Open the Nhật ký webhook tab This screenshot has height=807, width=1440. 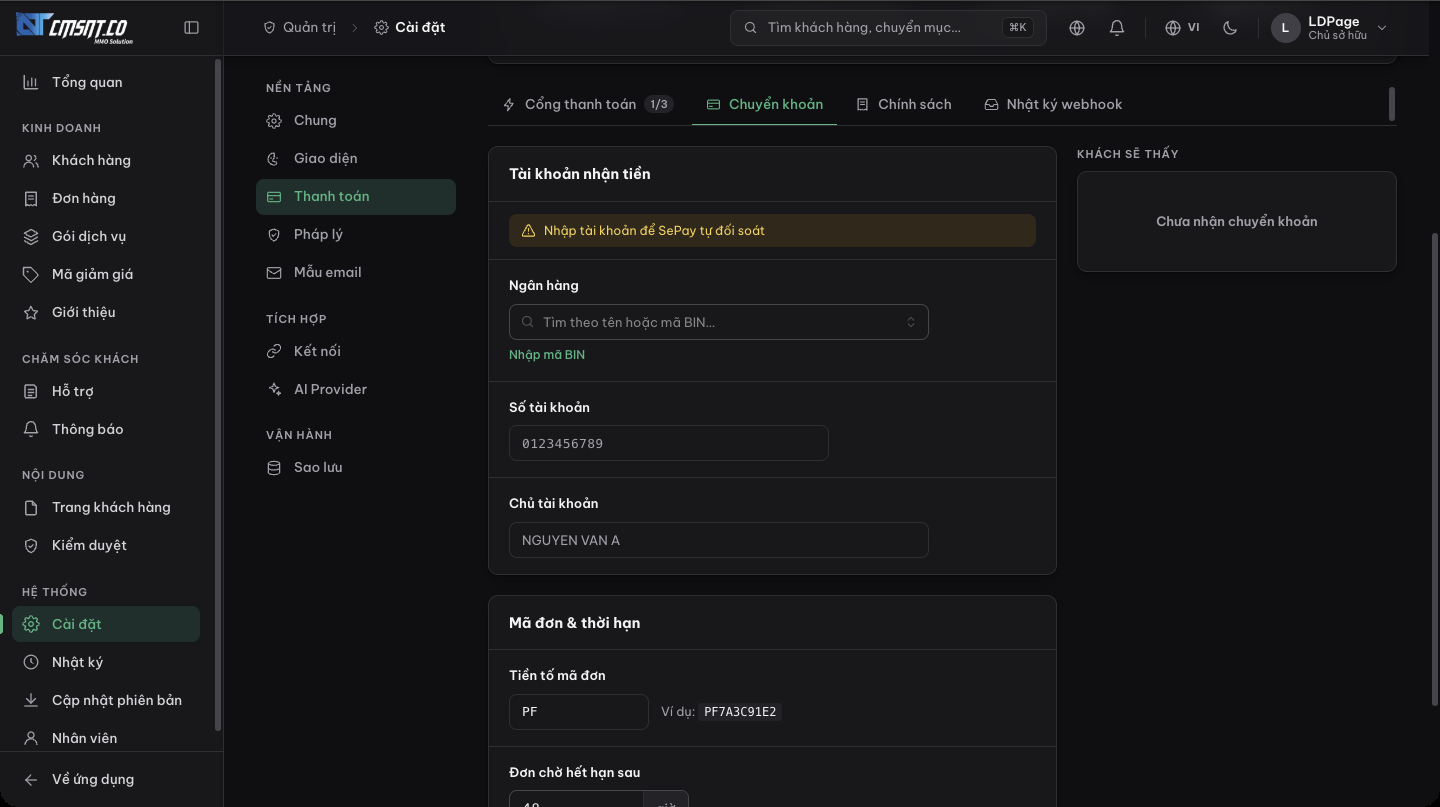coord(1053,104)
